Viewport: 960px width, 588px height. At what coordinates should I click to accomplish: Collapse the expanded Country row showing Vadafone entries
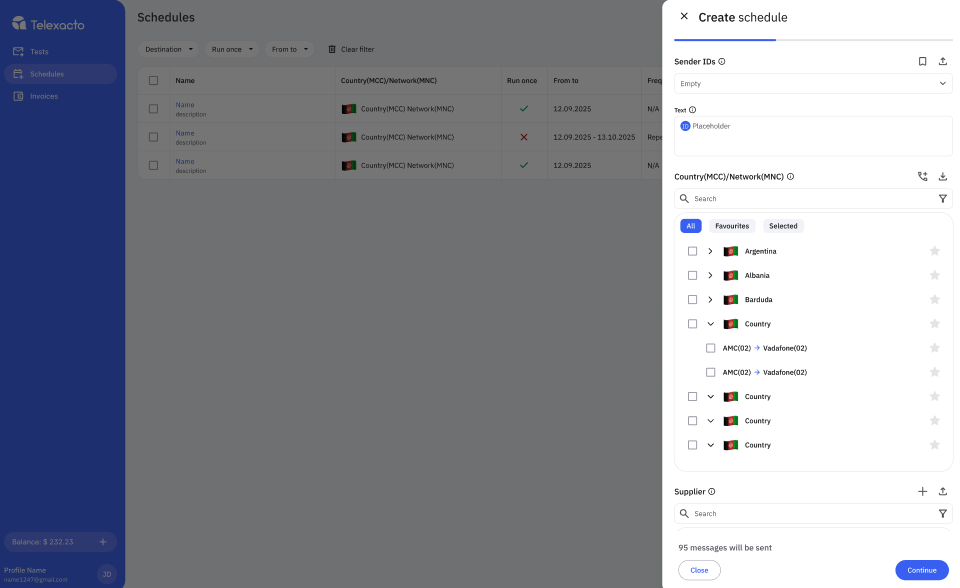pos(710,323)
